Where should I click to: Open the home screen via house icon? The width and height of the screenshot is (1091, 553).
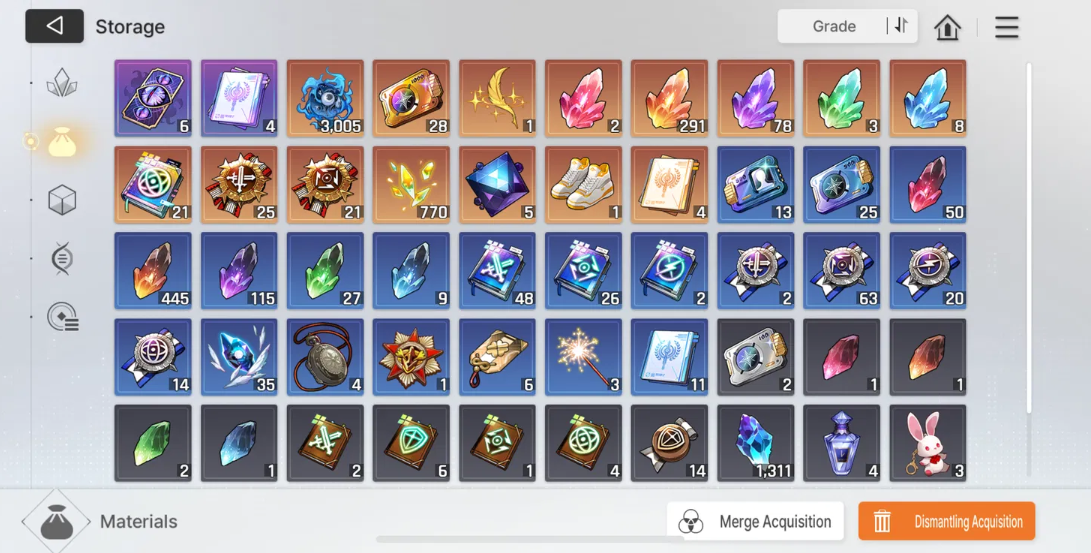(947, 27)
